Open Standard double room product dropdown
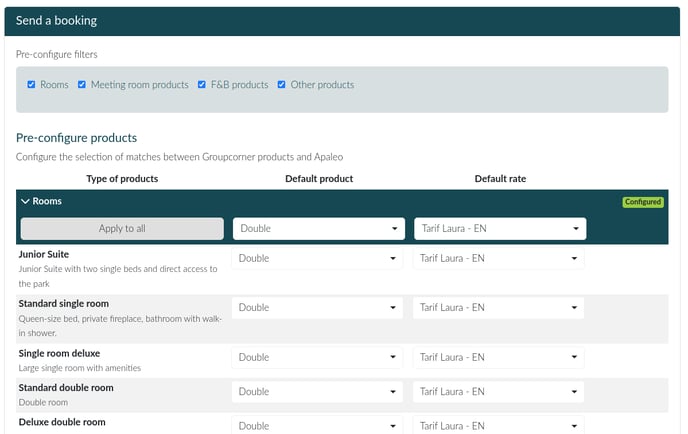 [x=317, y=391]
